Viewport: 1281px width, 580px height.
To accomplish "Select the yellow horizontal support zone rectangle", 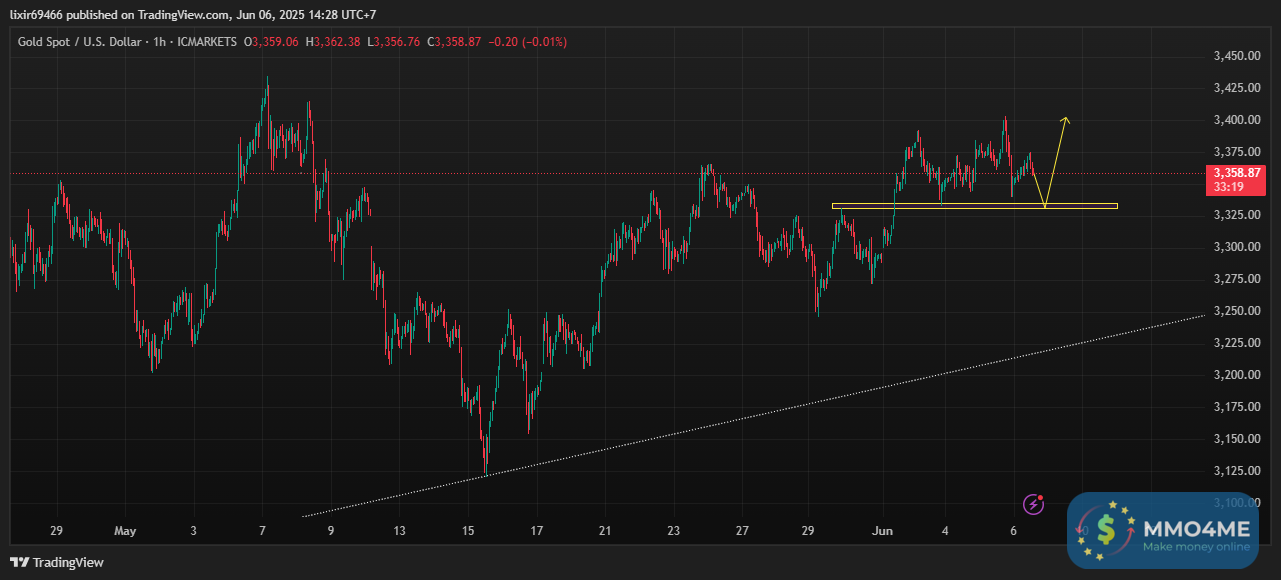I will [974, 206].
